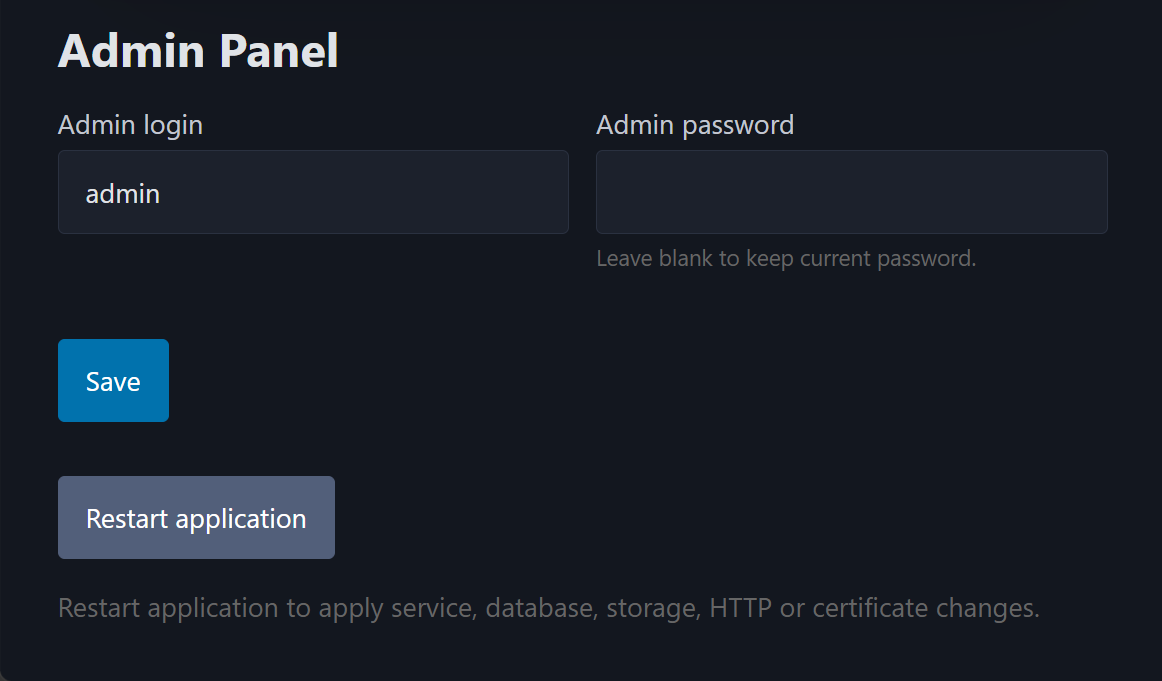Screen dimensions: 1162x681
Task: Click the Save button
Action: pos(113,380)
